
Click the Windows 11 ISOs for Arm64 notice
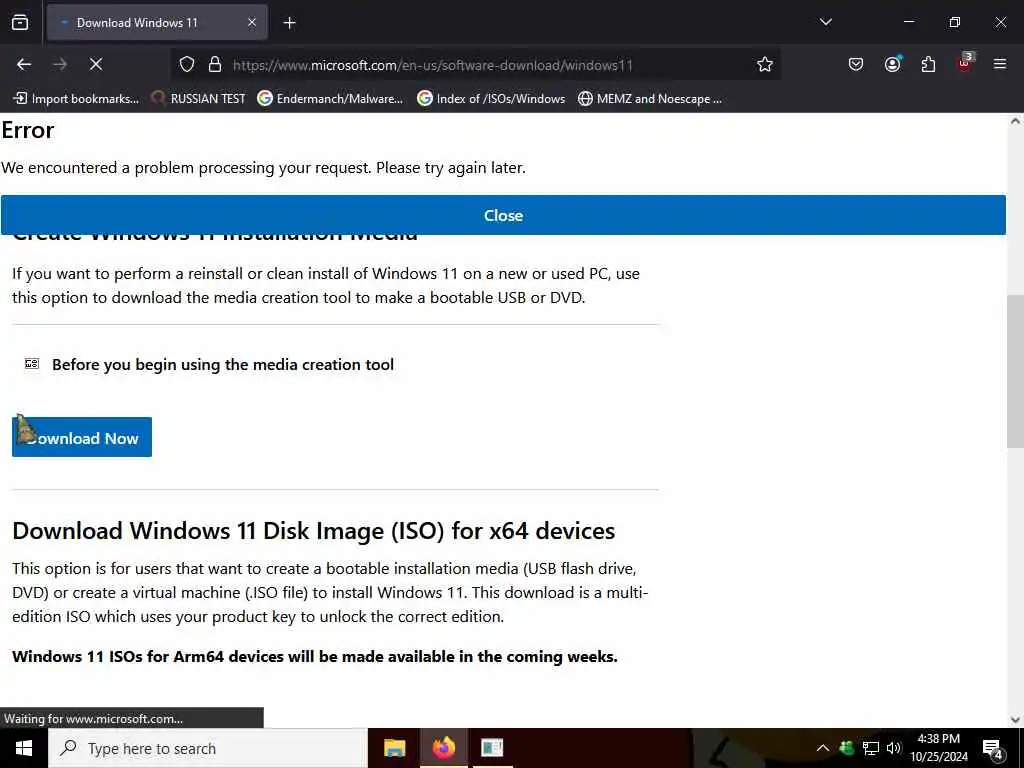point(315,656)
